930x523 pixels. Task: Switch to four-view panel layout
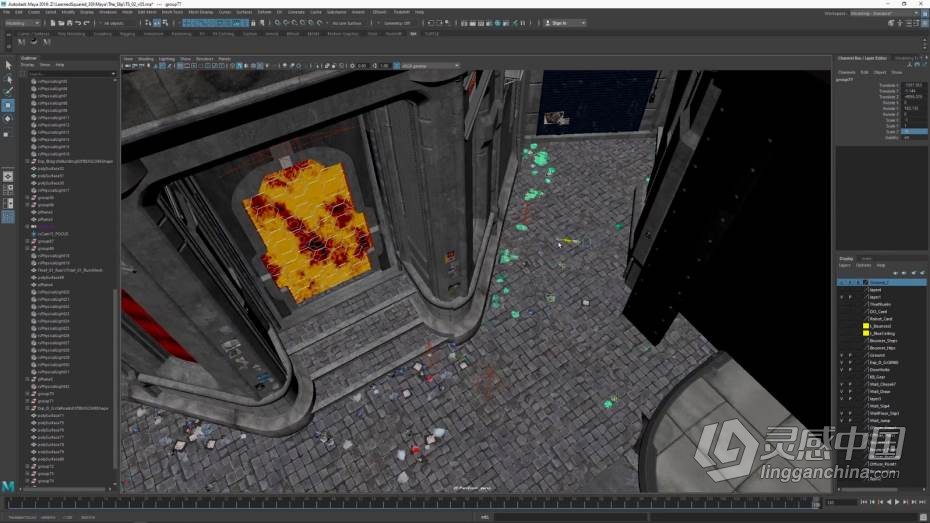[x=8, y=190]
